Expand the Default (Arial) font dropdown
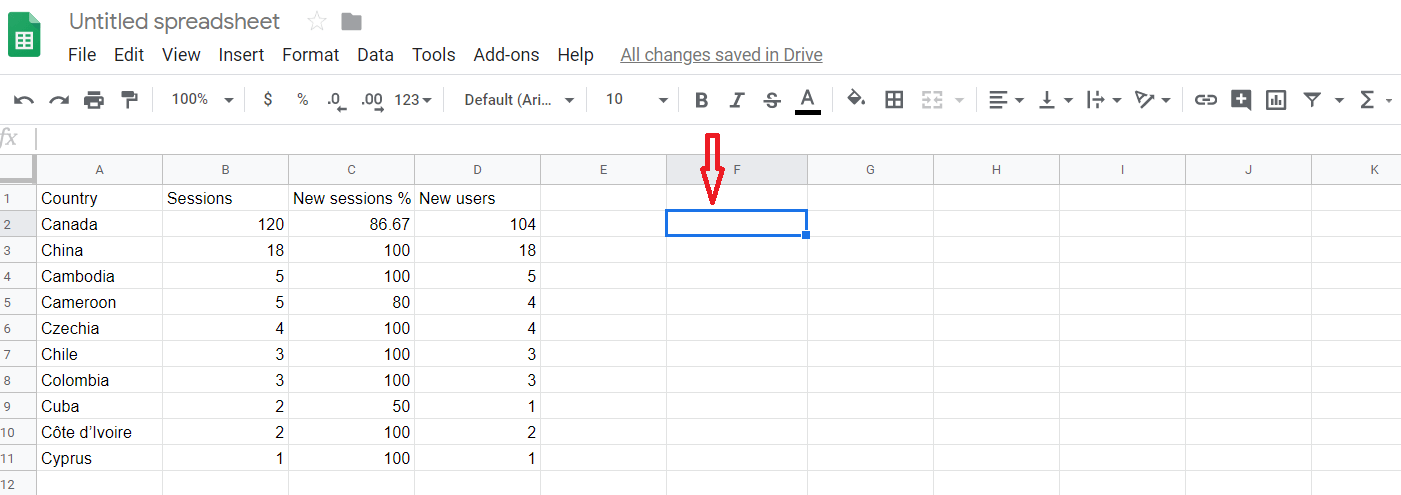The width and height of the screenshot is (1401, 495). (520, 100)
